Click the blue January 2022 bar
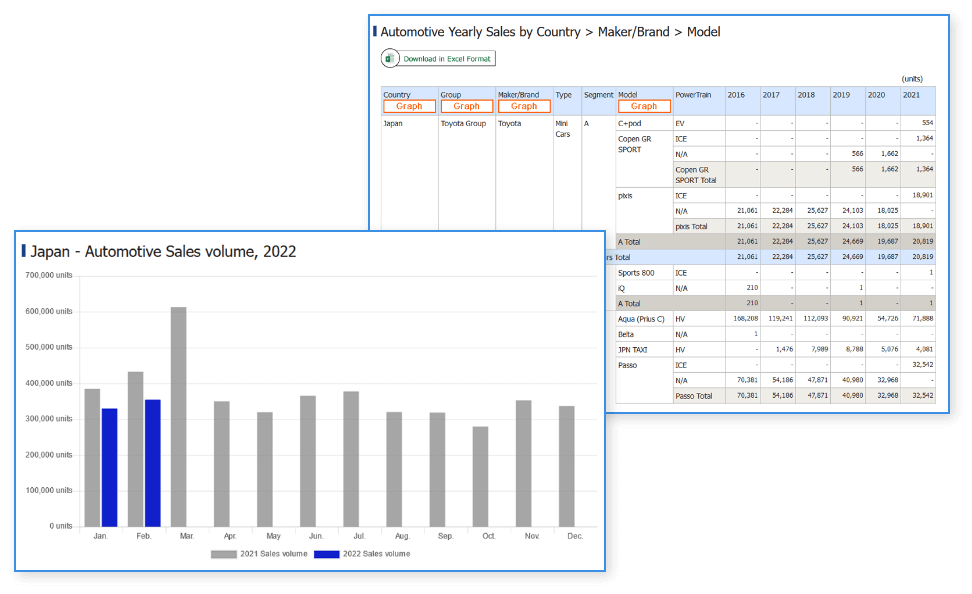Screen dimensions: 972x594 point(109,467)
